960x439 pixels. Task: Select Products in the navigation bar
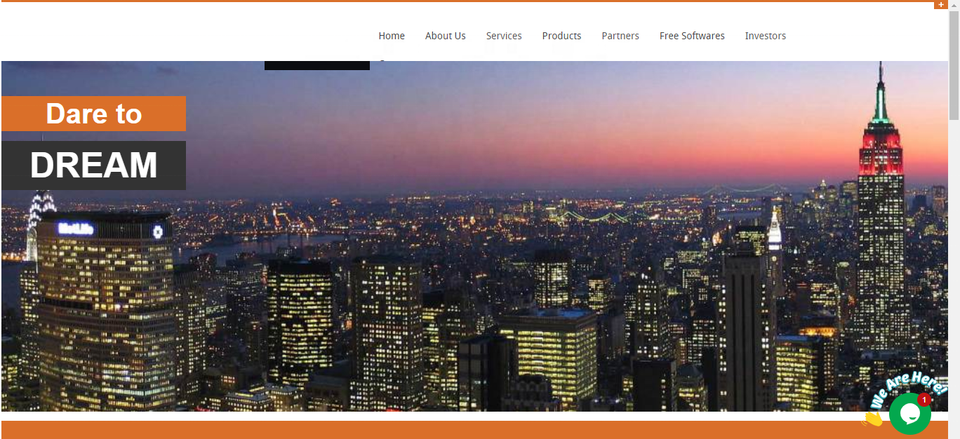561,36
